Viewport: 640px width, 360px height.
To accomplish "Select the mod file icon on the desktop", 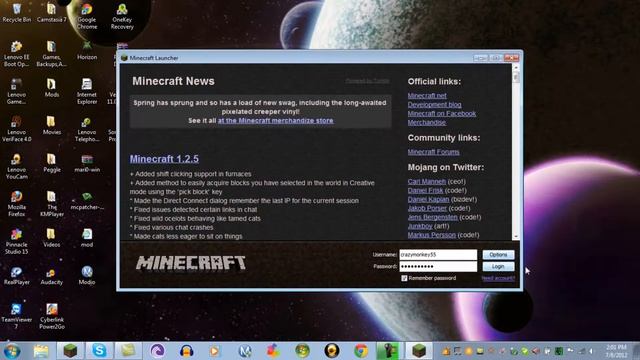I will click(87, 238).
